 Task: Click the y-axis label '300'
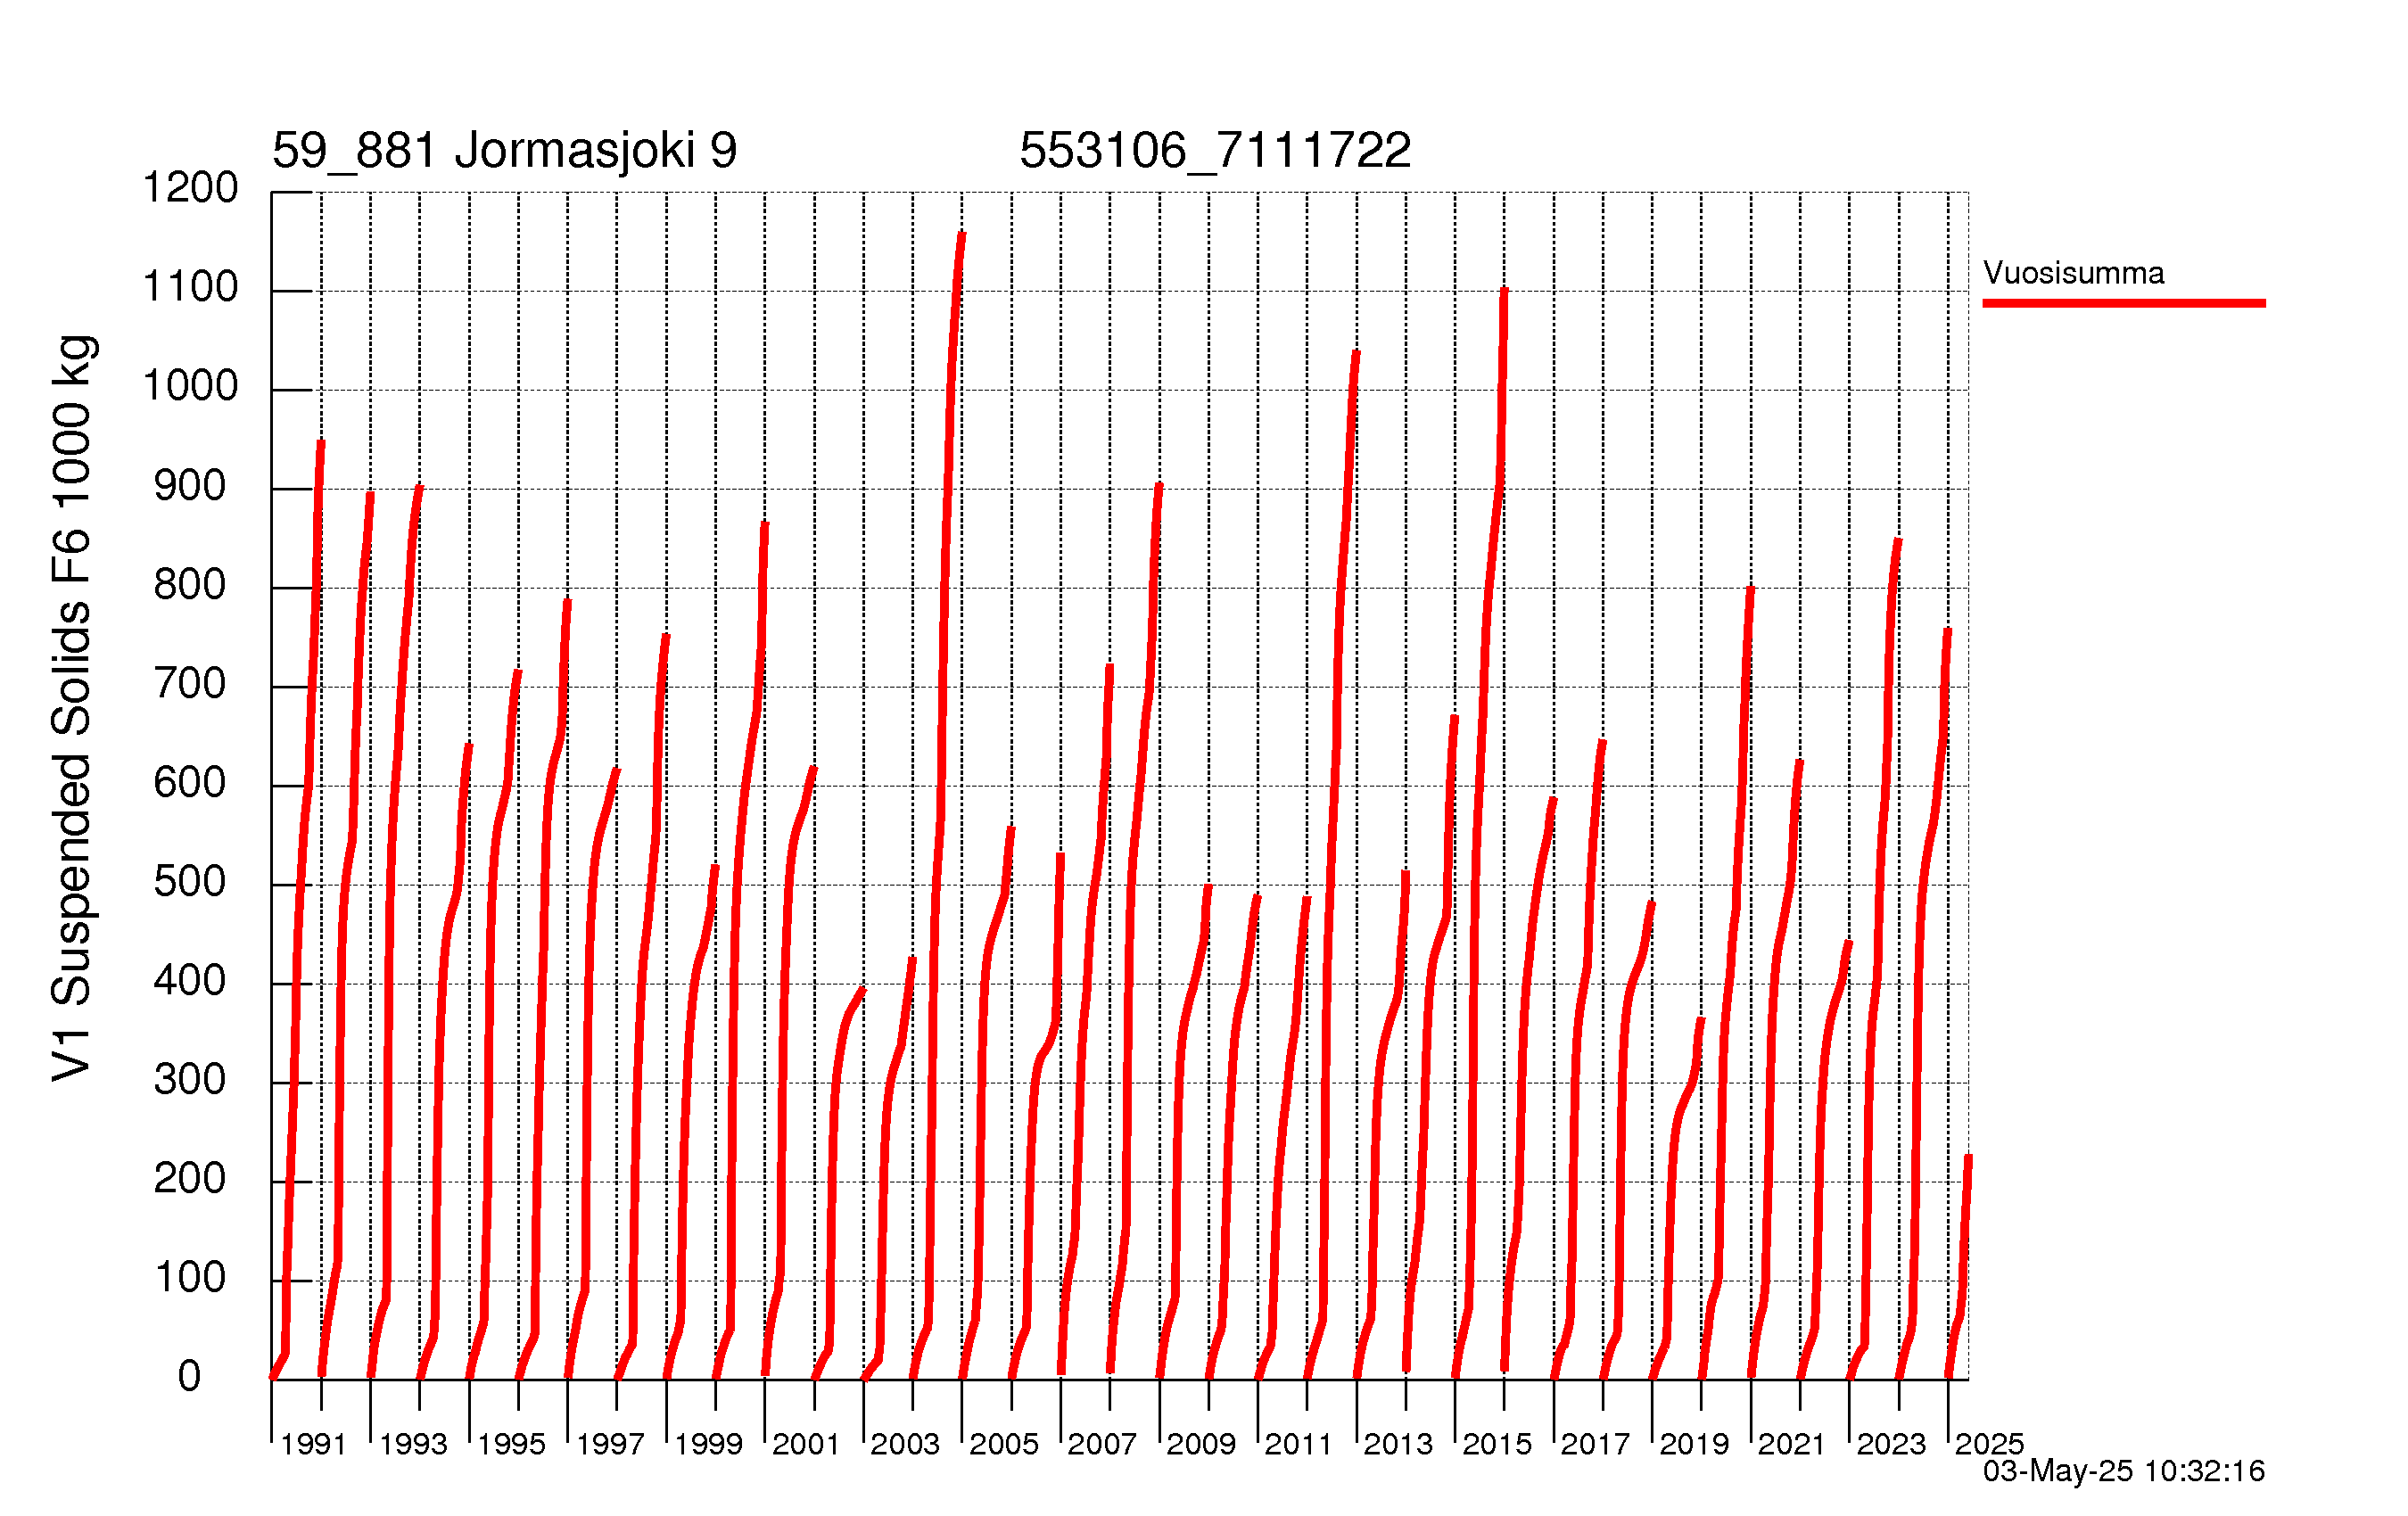coord(190,1080)
